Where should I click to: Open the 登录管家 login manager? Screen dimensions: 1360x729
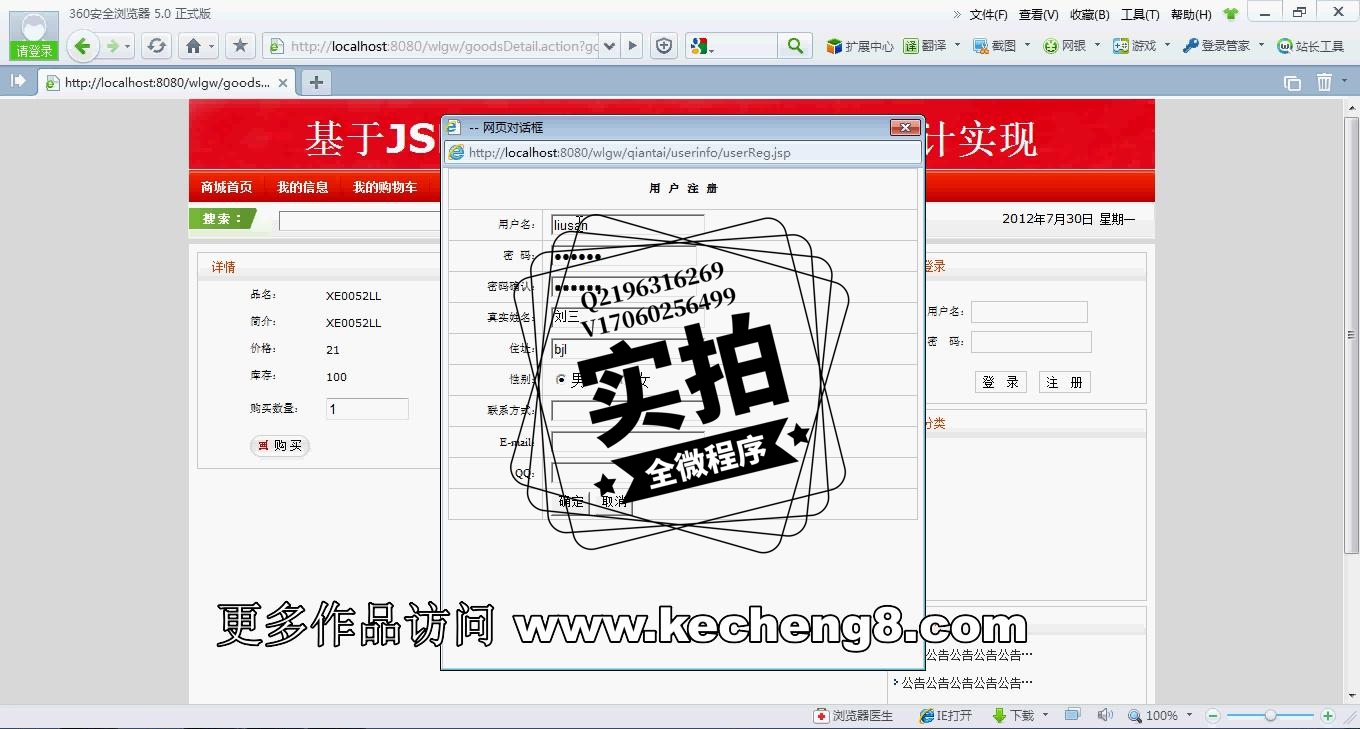[x=1216, y=46]
